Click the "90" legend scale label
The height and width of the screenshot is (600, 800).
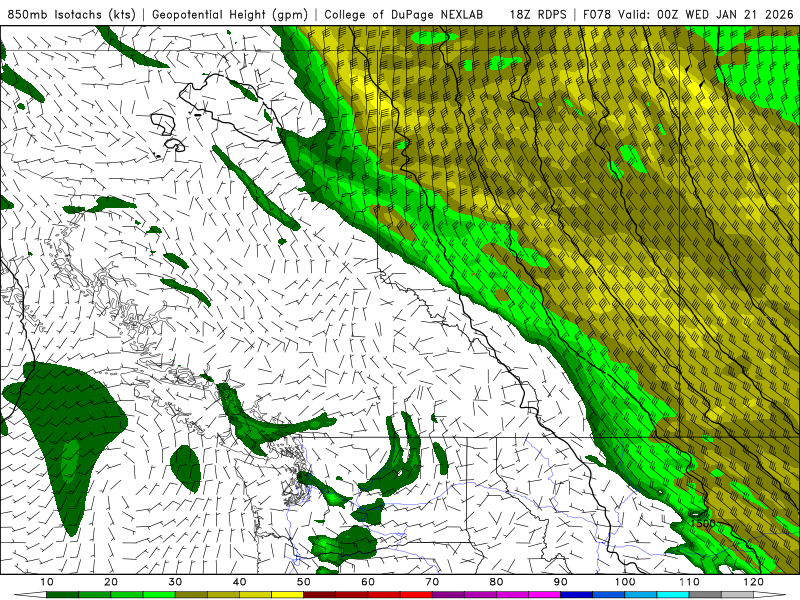561,582
